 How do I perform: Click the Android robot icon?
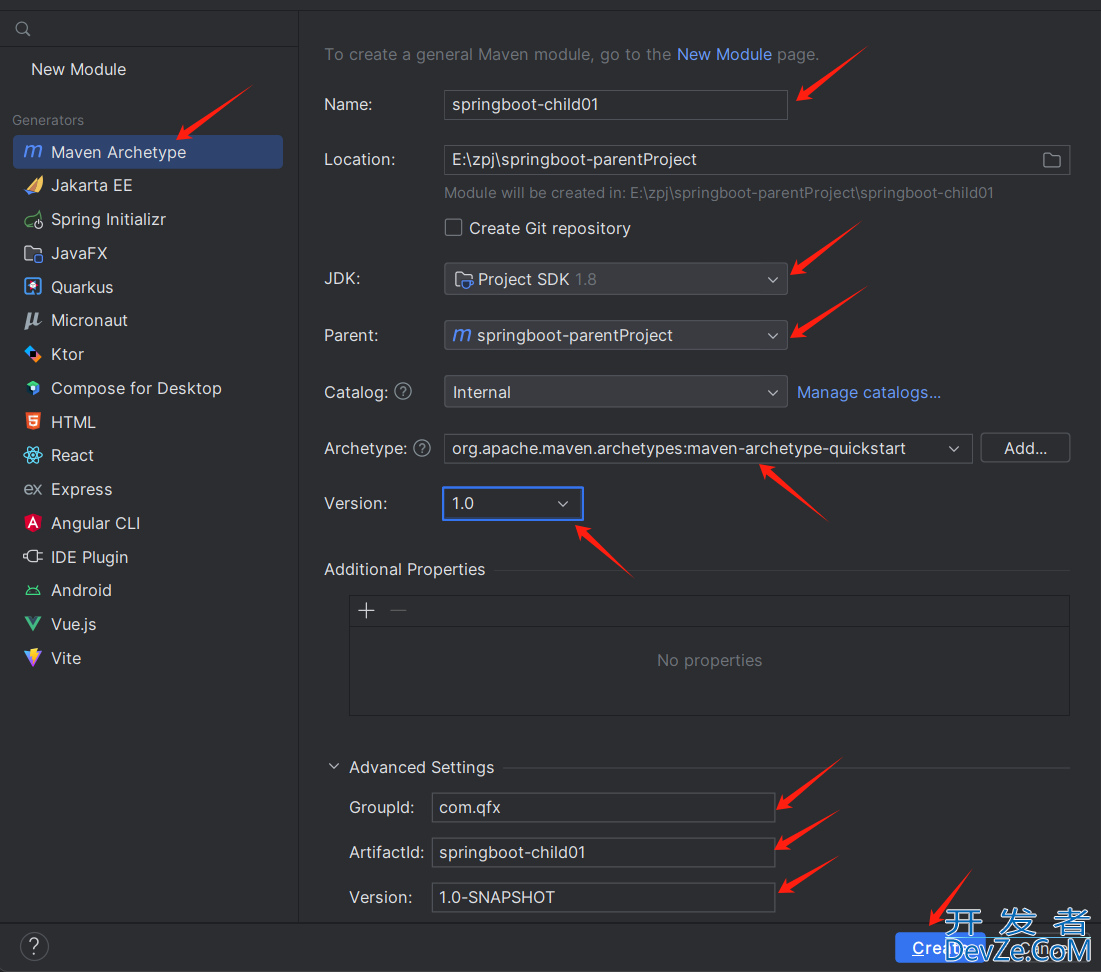click(x=33, y=590)
